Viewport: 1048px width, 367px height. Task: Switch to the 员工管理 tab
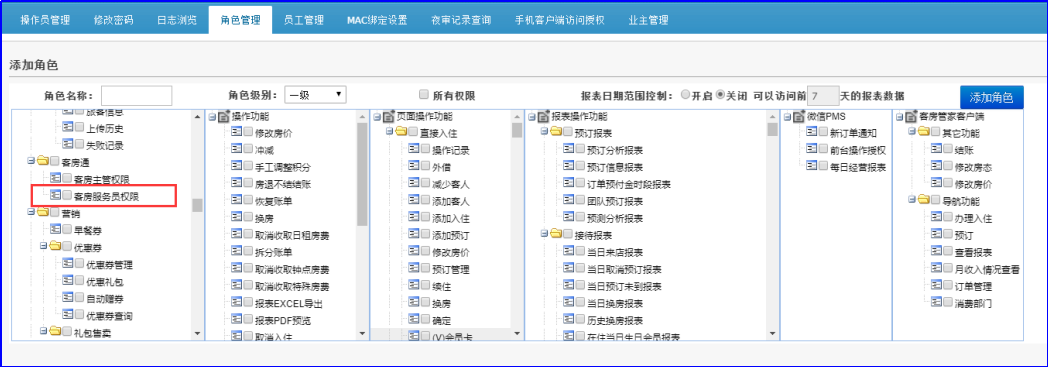(x=303, y=20)
